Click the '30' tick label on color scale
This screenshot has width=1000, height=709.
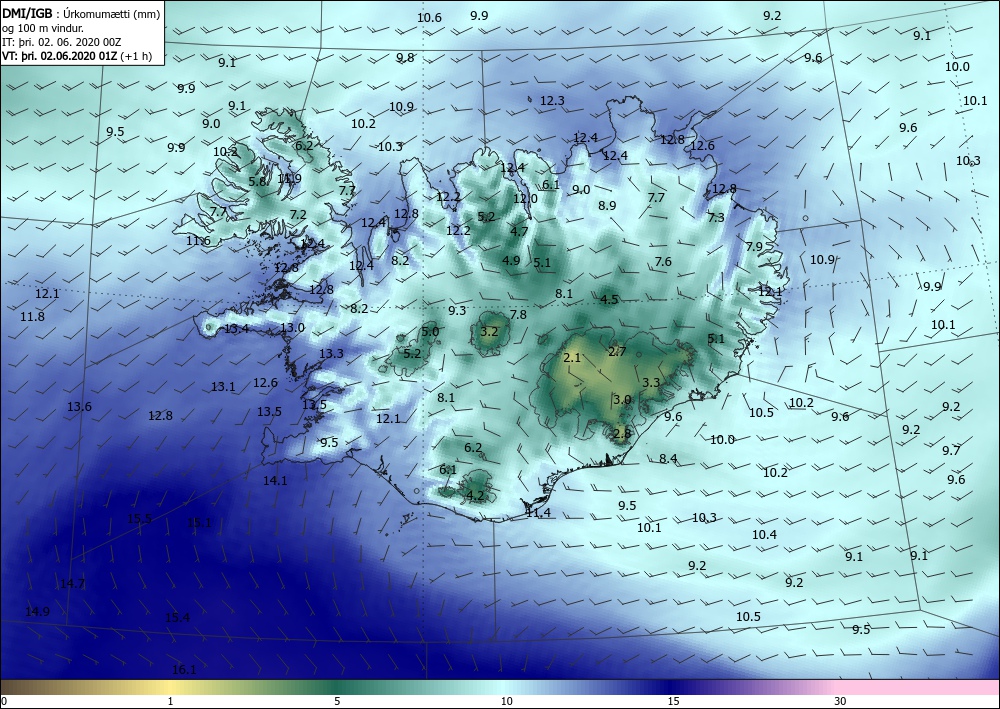click(841, 702)
